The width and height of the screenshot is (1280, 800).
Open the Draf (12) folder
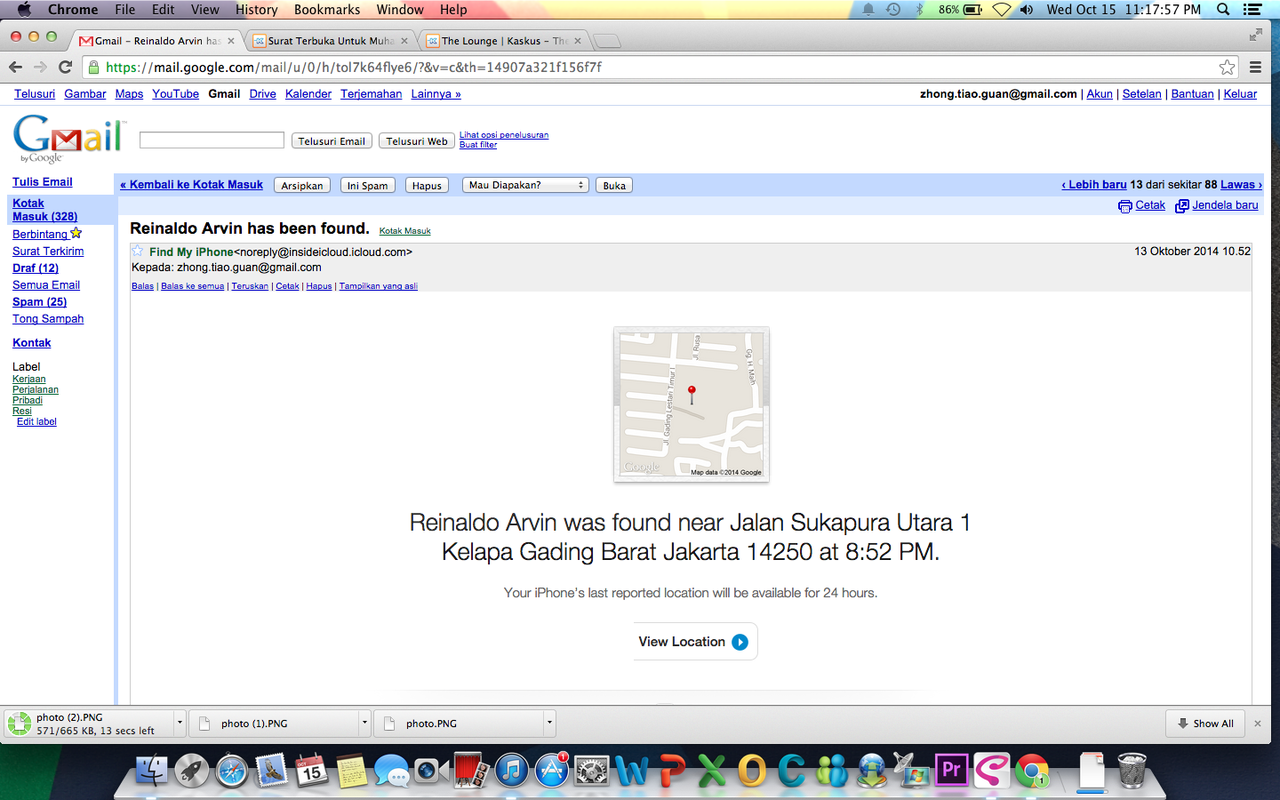coord(35,268)
